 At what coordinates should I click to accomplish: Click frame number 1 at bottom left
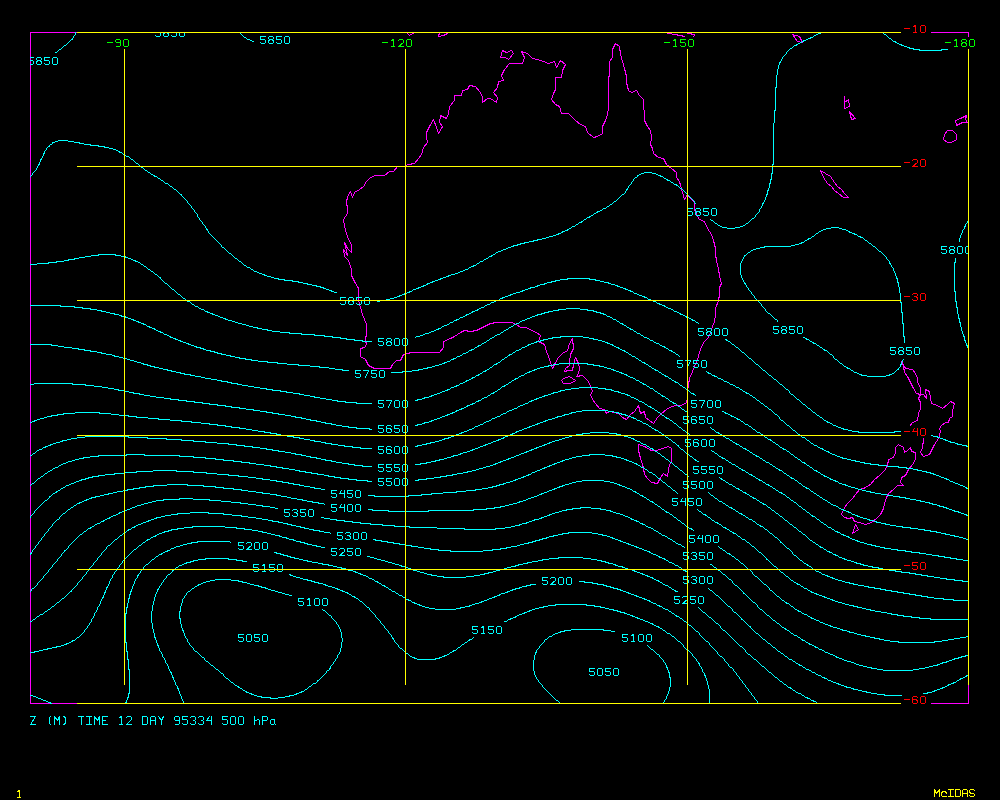18,793
